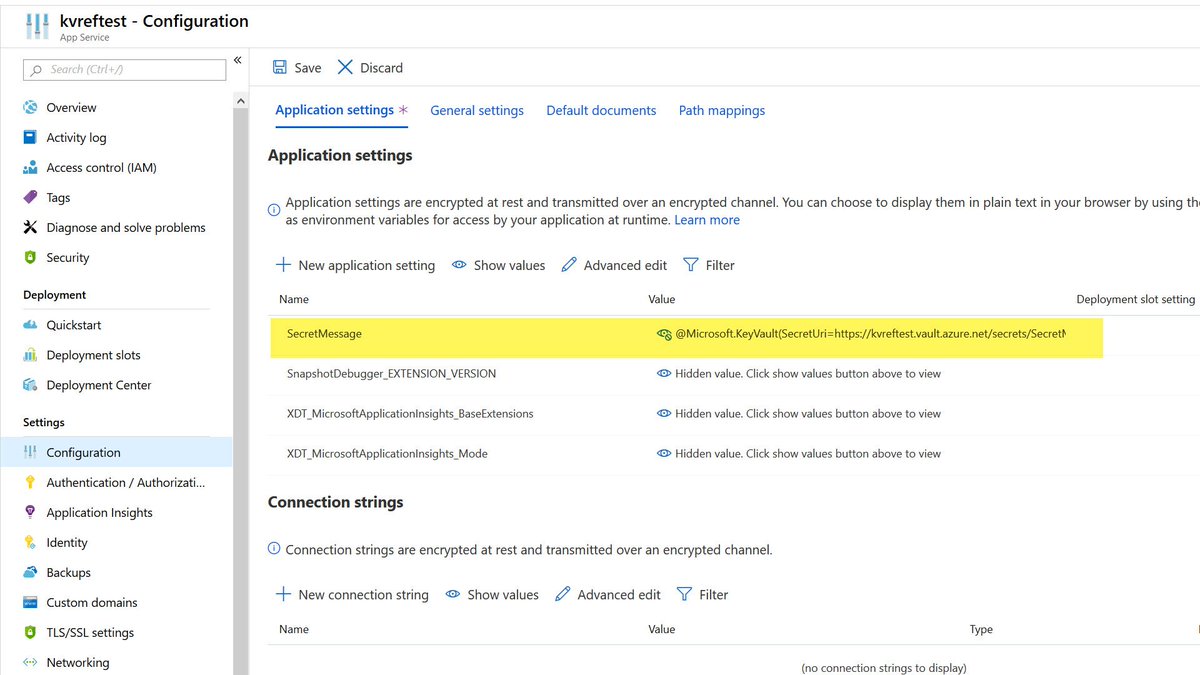Image resolution: width=1200 pixels, height=675 pixels.
Task: Open the Path mappings tab
Action: coord(722,110)
